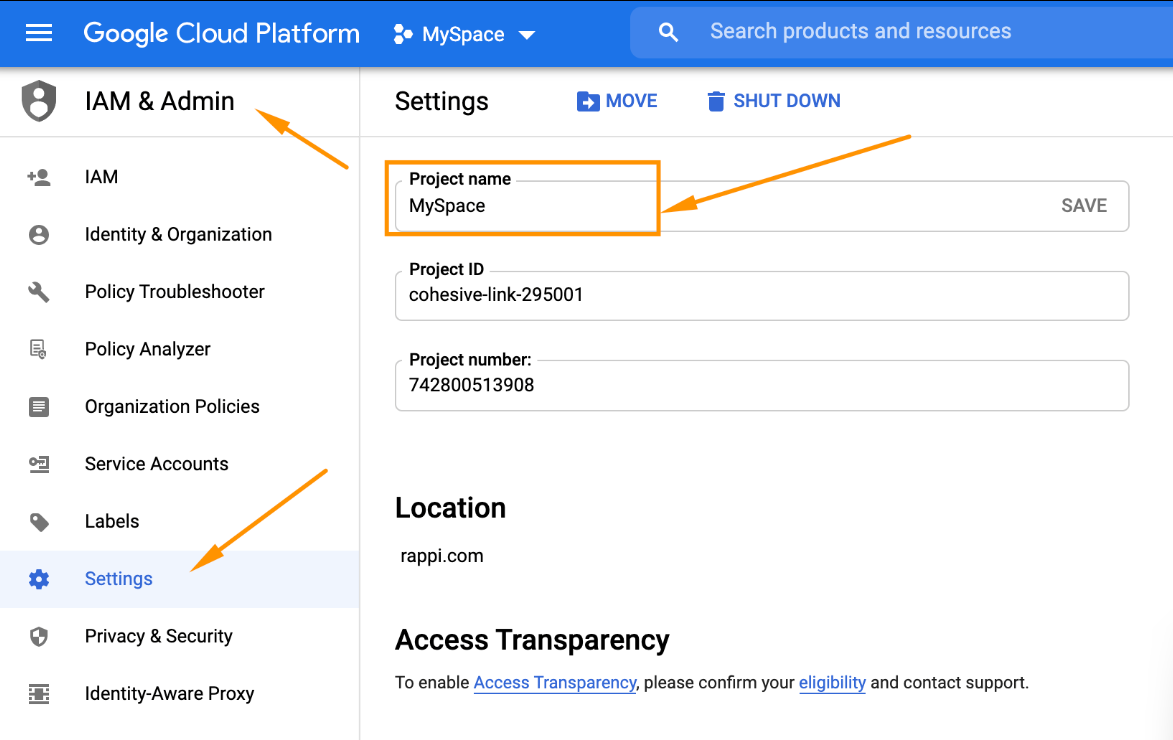Click the Labels tag icon
The height and width of the screenshot is (740, 1173).
click(39, 521)
